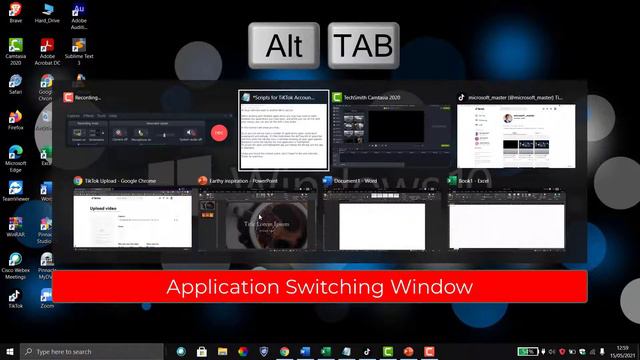Switch to Word via taskbar icon

tap(305, 351)
